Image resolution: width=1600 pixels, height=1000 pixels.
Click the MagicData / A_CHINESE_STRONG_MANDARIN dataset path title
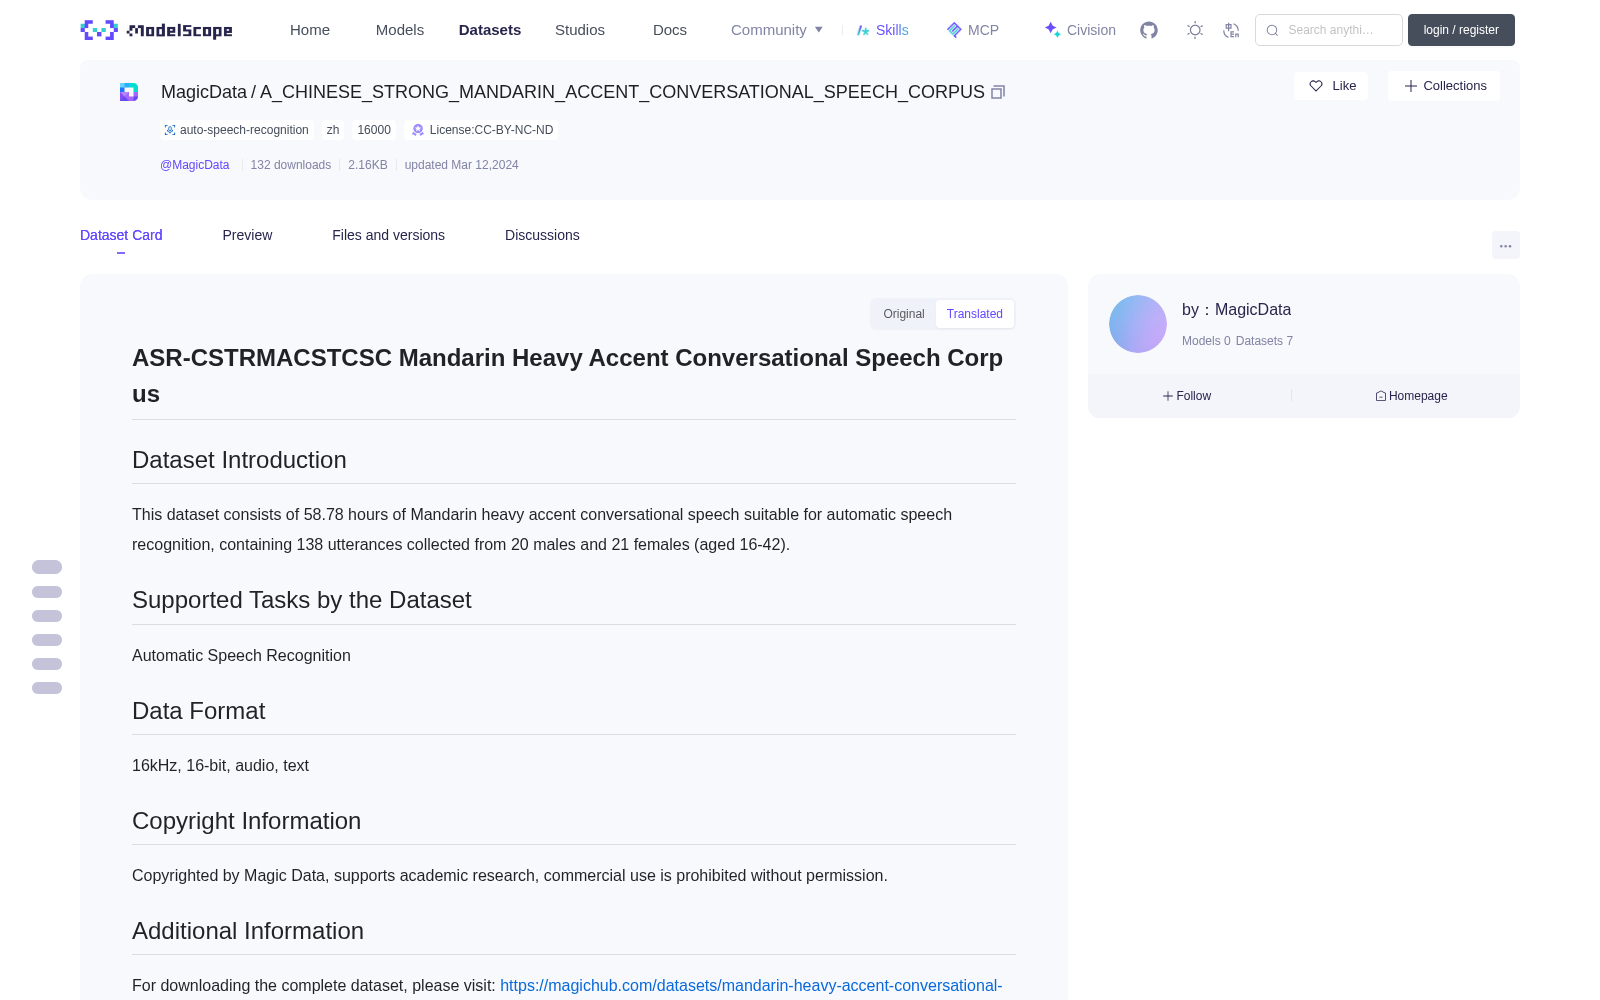point(573,92)
